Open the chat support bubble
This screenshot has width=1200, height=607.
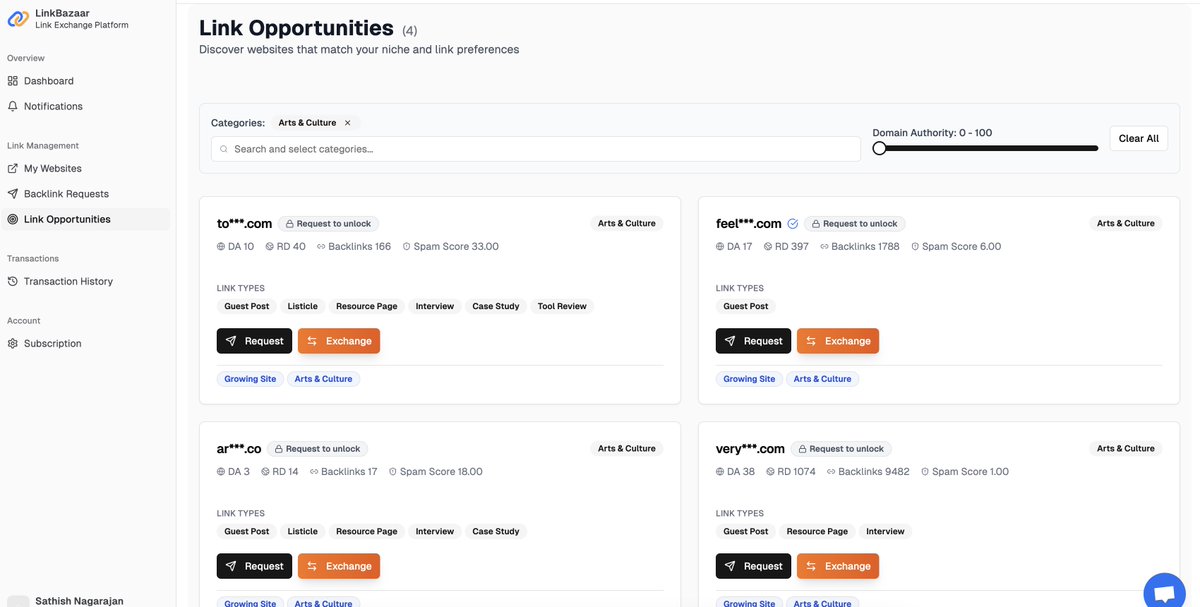[x=1164, y=592]
